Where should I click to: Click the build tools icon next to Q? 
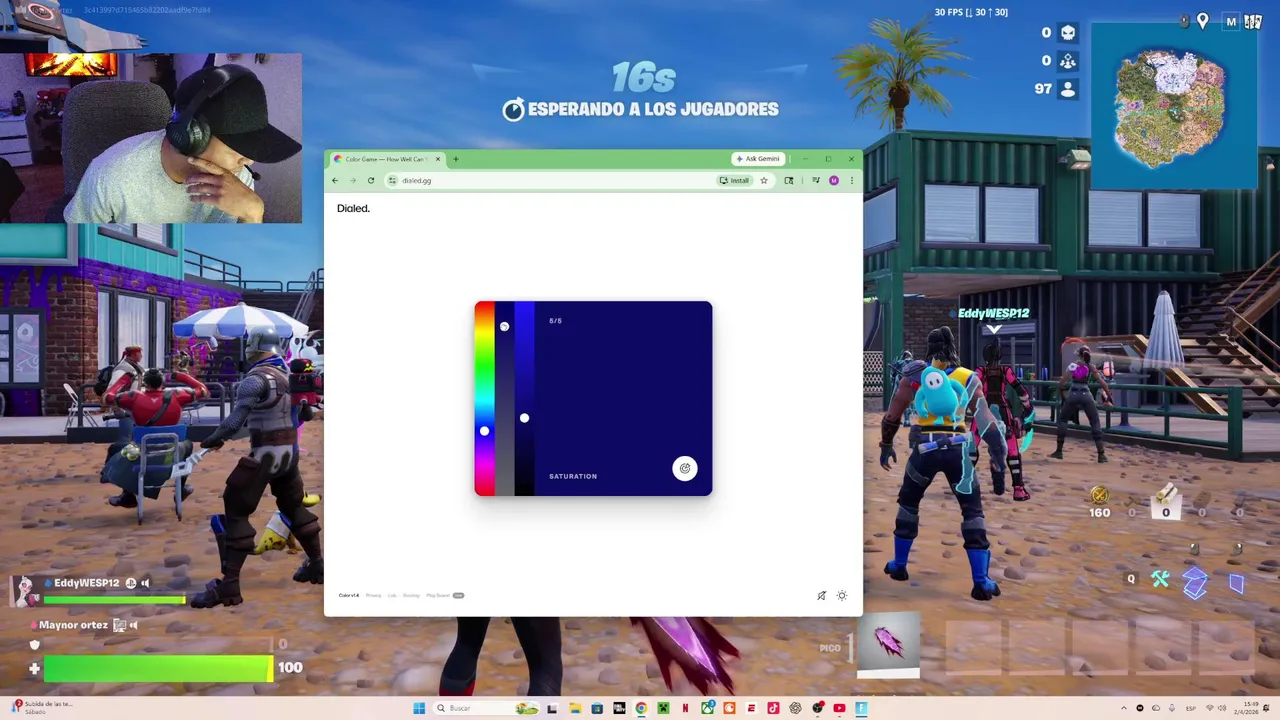click(x=1160, y=579)
